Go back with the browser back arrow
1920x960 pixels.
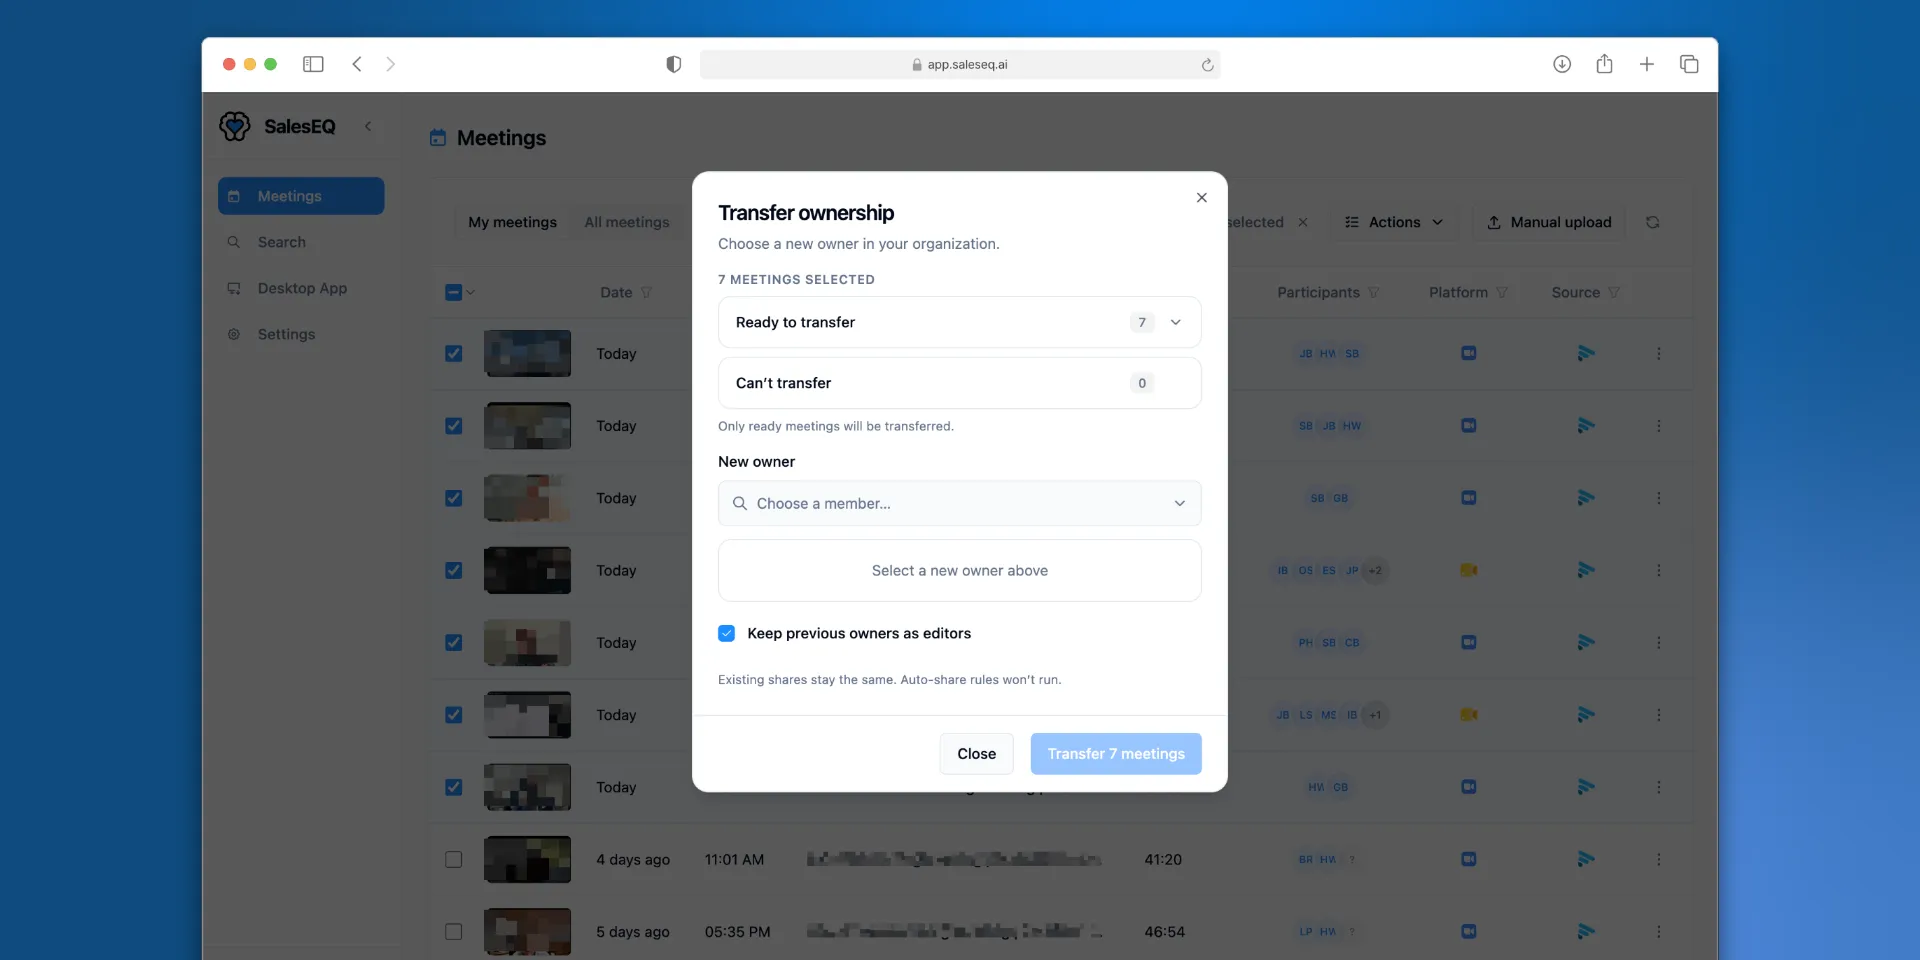[357, 64]
